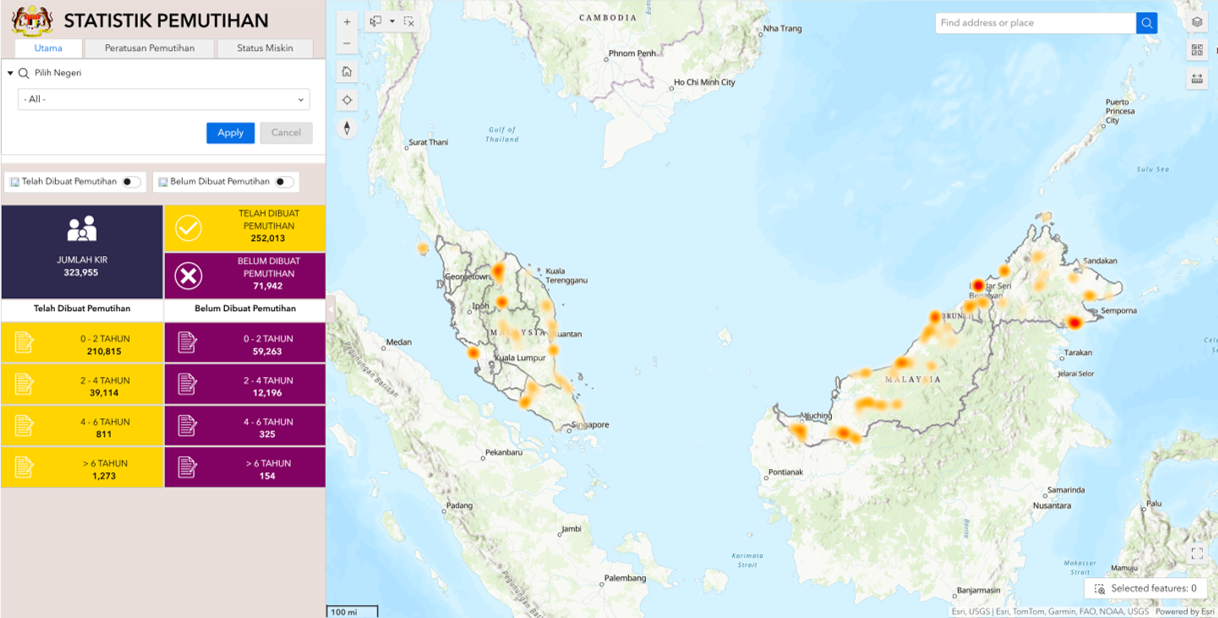The width and height of the screenshot is (1218, 618).
Task: Toggle the Belum Dibuat Pemutihan layer switch
Action: (284, 182)
